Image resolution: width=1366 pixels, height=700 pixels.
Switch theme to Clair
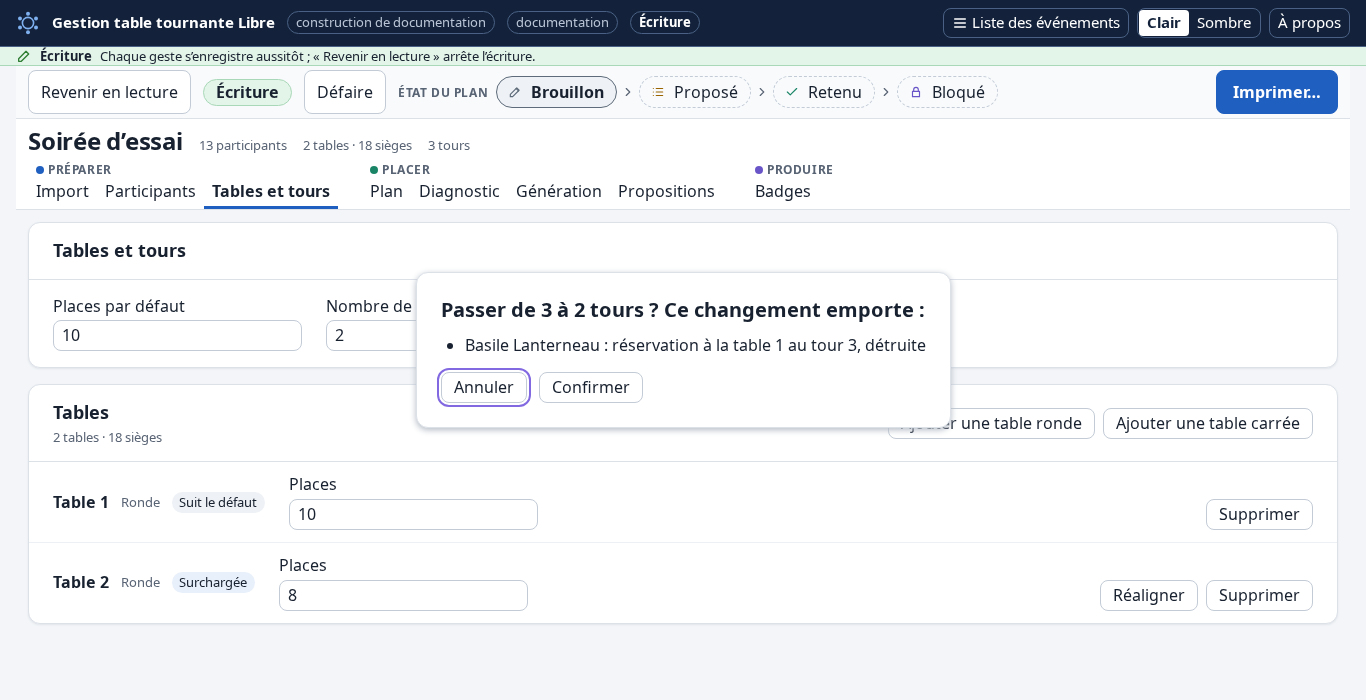(x=1164, y=23)
